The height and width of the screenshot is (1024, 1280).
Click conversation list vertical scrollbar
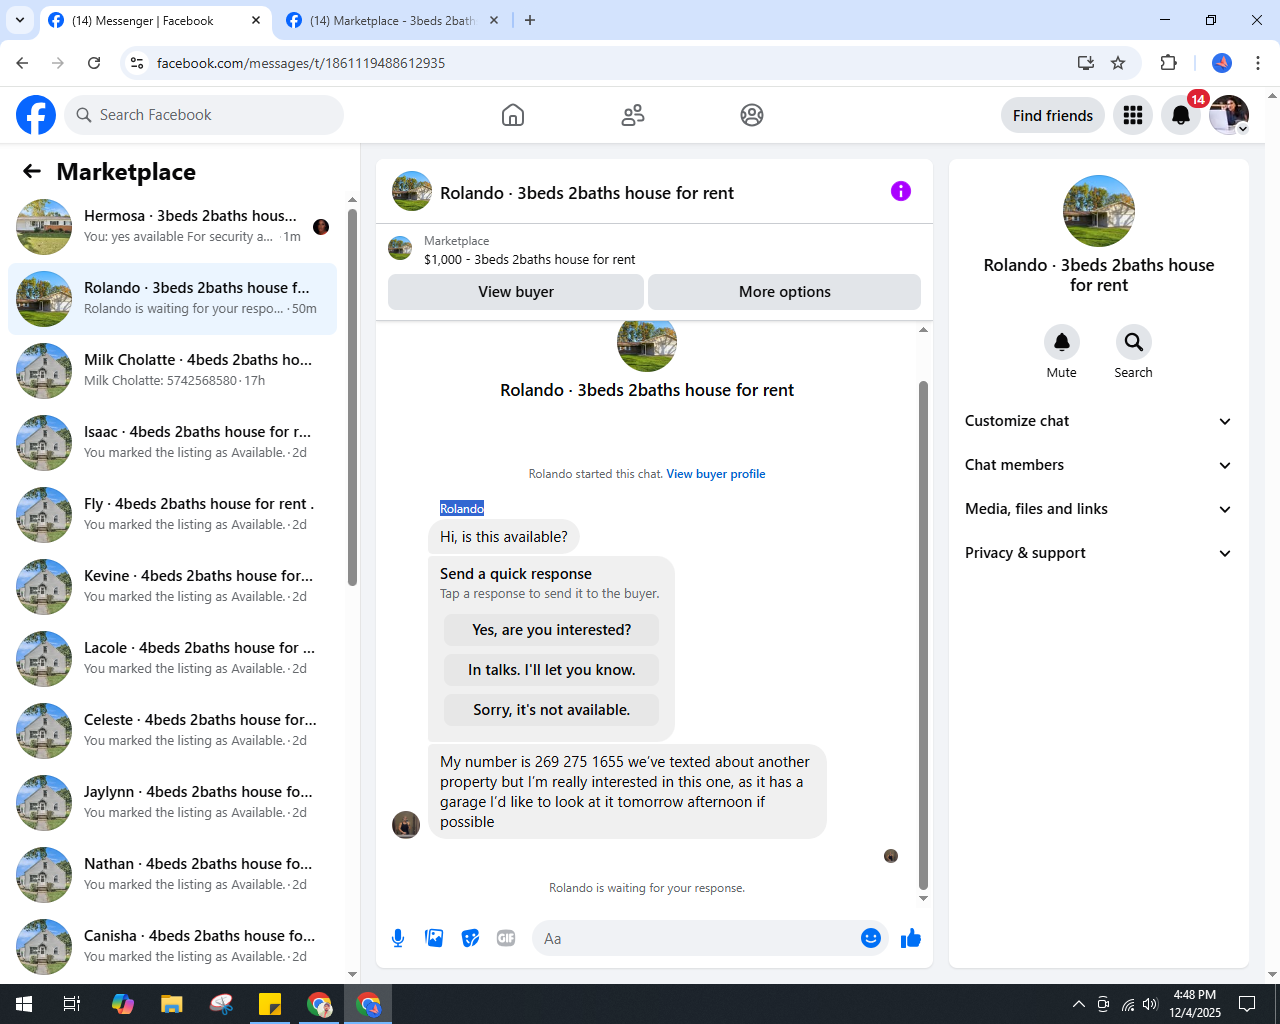pos(352,397)
